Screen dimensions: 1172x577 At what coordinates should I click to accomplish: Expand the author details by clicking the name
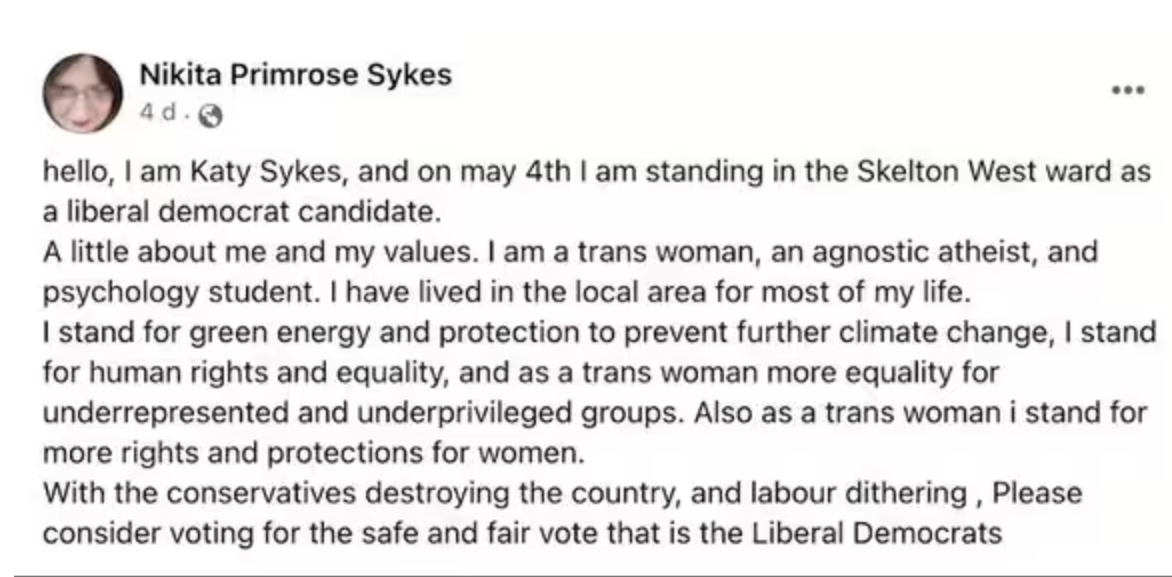tap(294, 73)
